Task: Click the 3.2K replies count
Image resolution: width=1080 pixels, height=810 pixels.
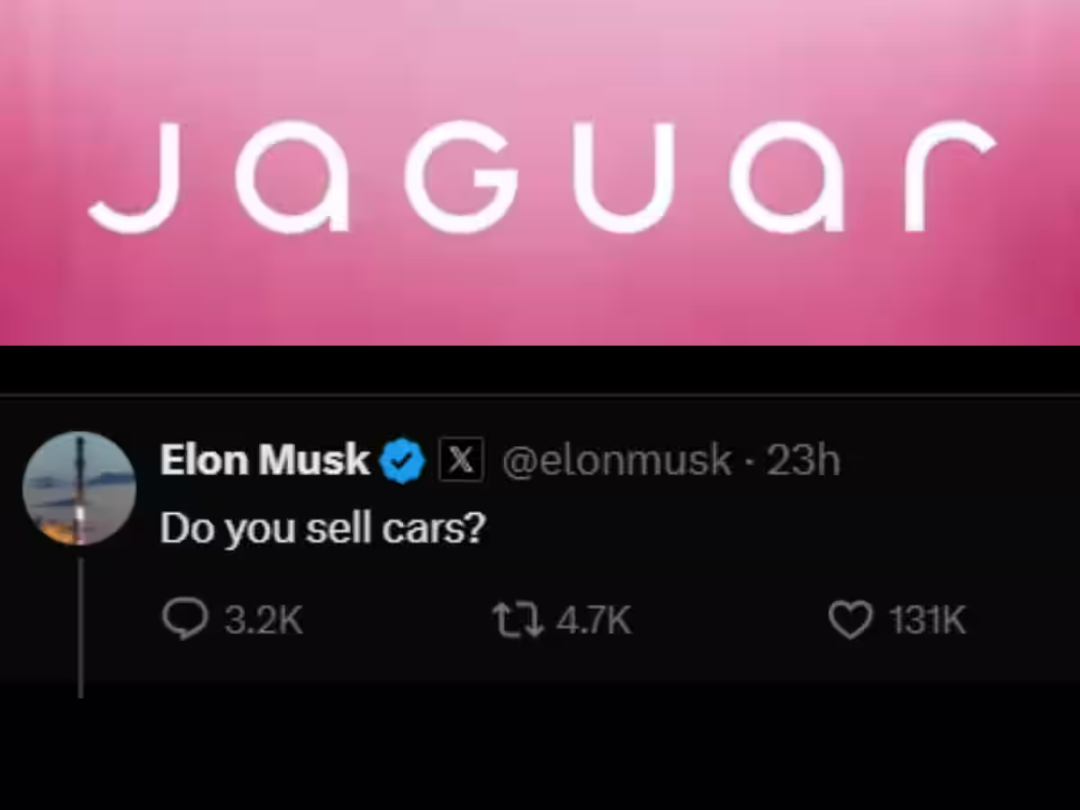Action: click(264, 620)
